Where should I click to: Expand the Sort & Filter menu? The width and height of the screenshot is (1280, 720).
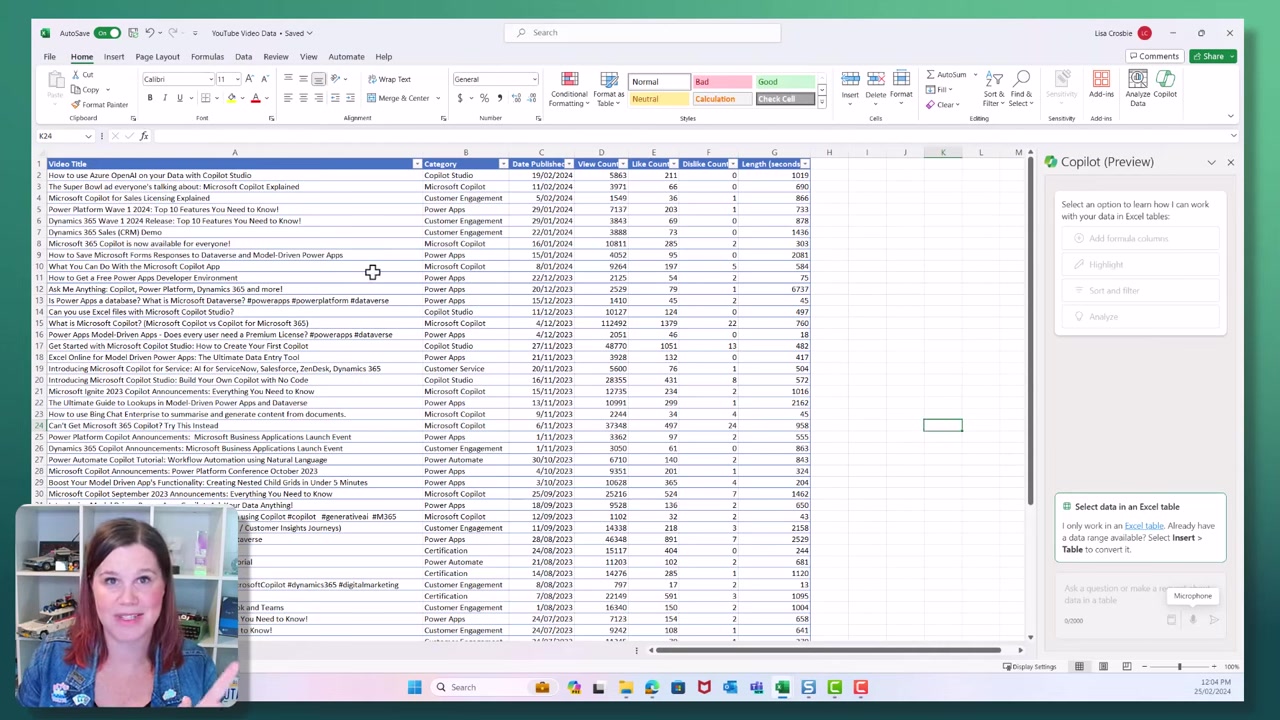(993, 89)
